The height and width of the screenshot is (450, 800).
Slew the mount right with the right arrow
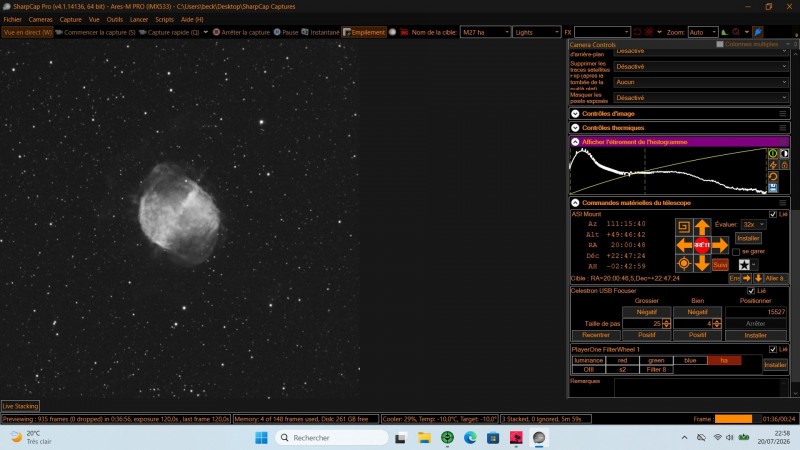720,245
